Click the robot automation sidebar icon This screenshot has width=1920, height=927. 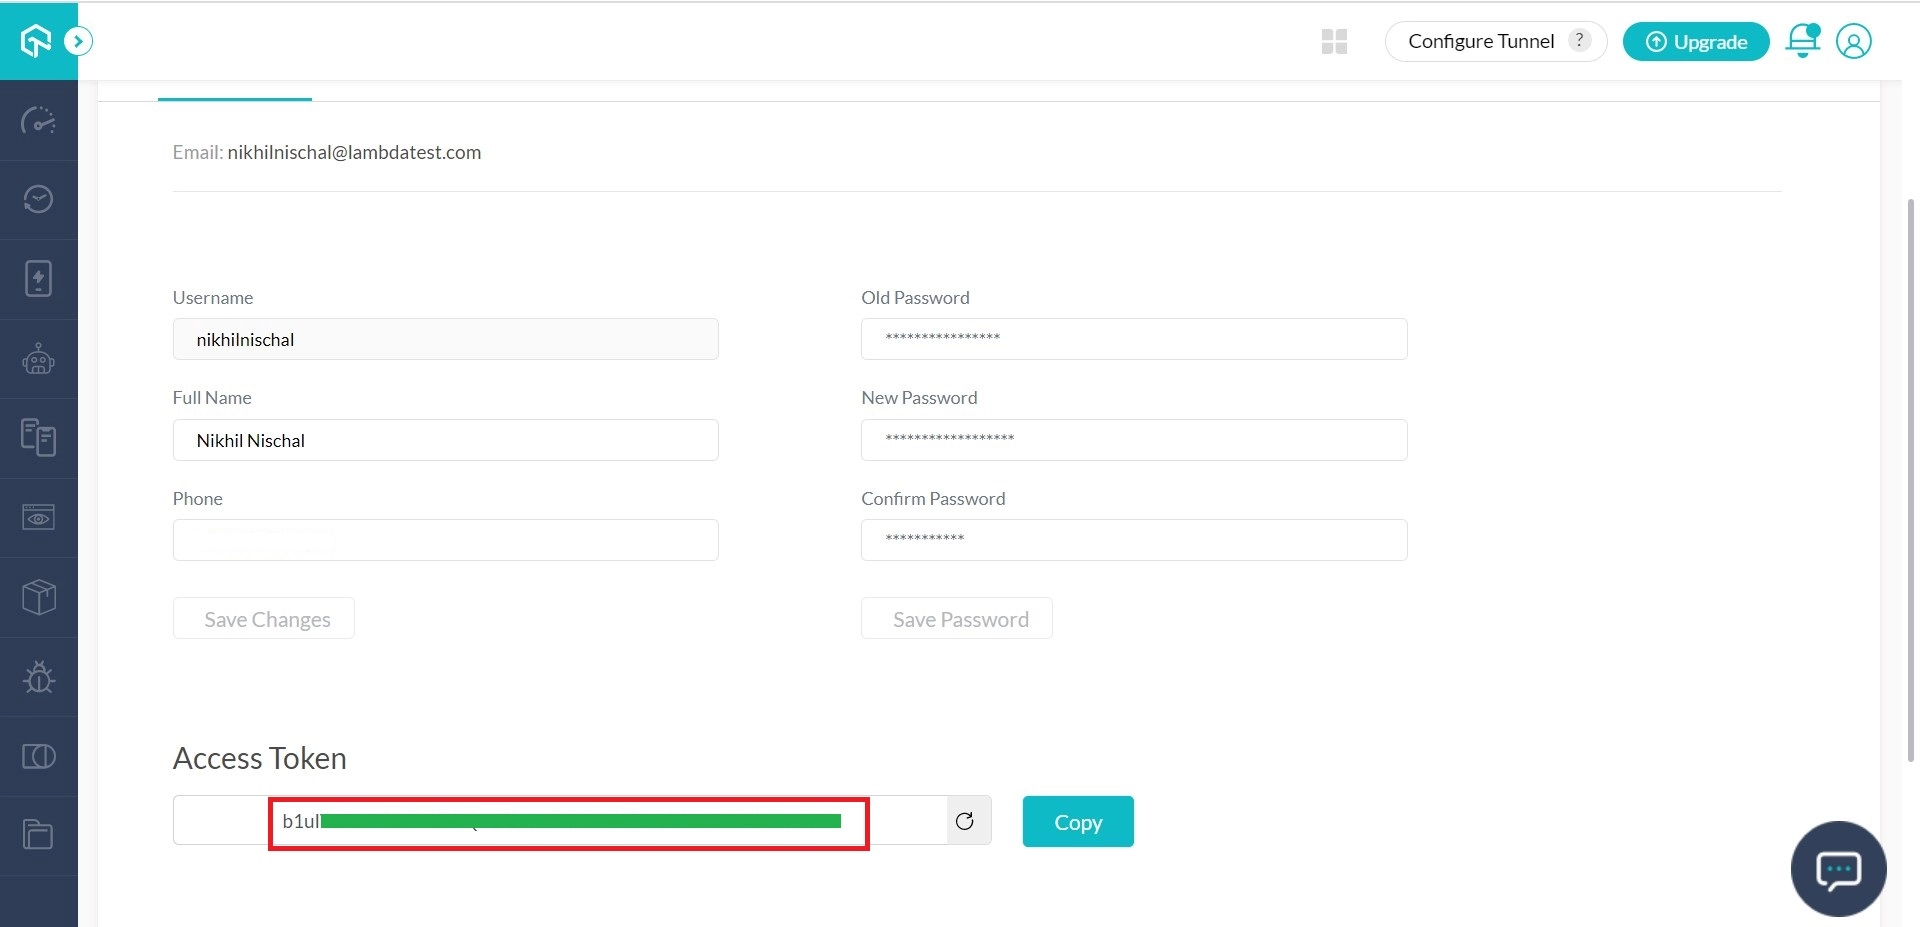[38, 359]
